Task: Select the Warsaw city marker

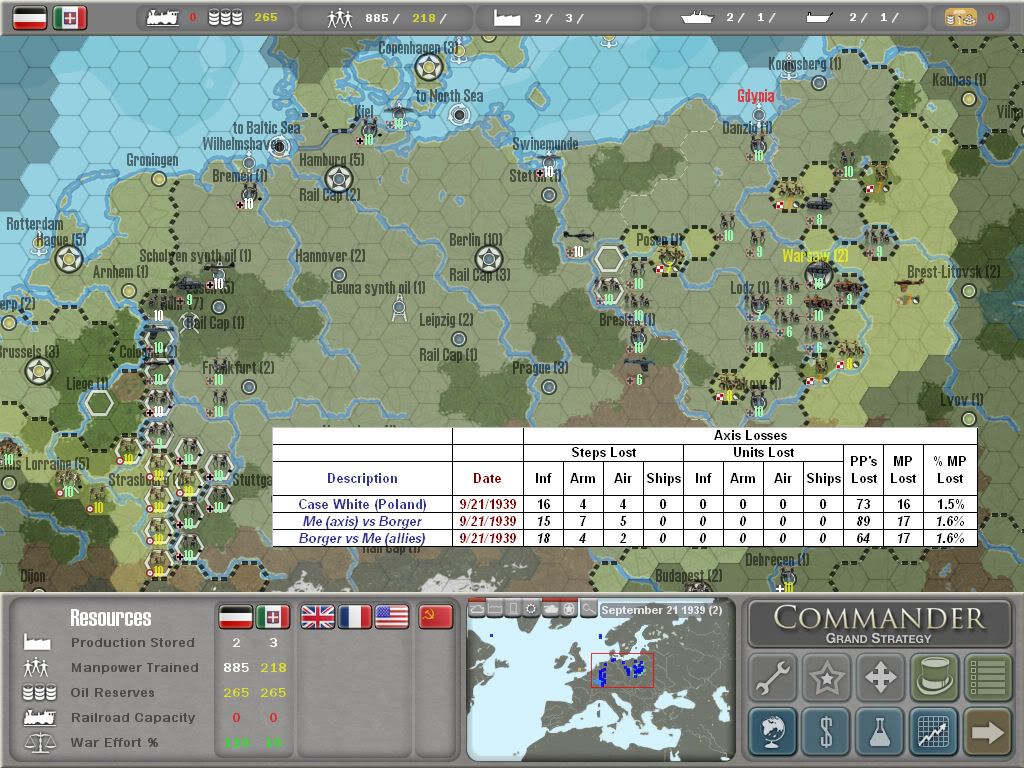Action: pos(818,274)
